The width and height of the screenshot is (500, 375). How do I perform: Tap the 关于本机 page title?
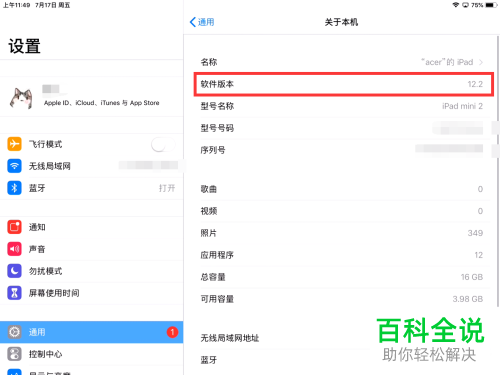(x=341, y=22)
